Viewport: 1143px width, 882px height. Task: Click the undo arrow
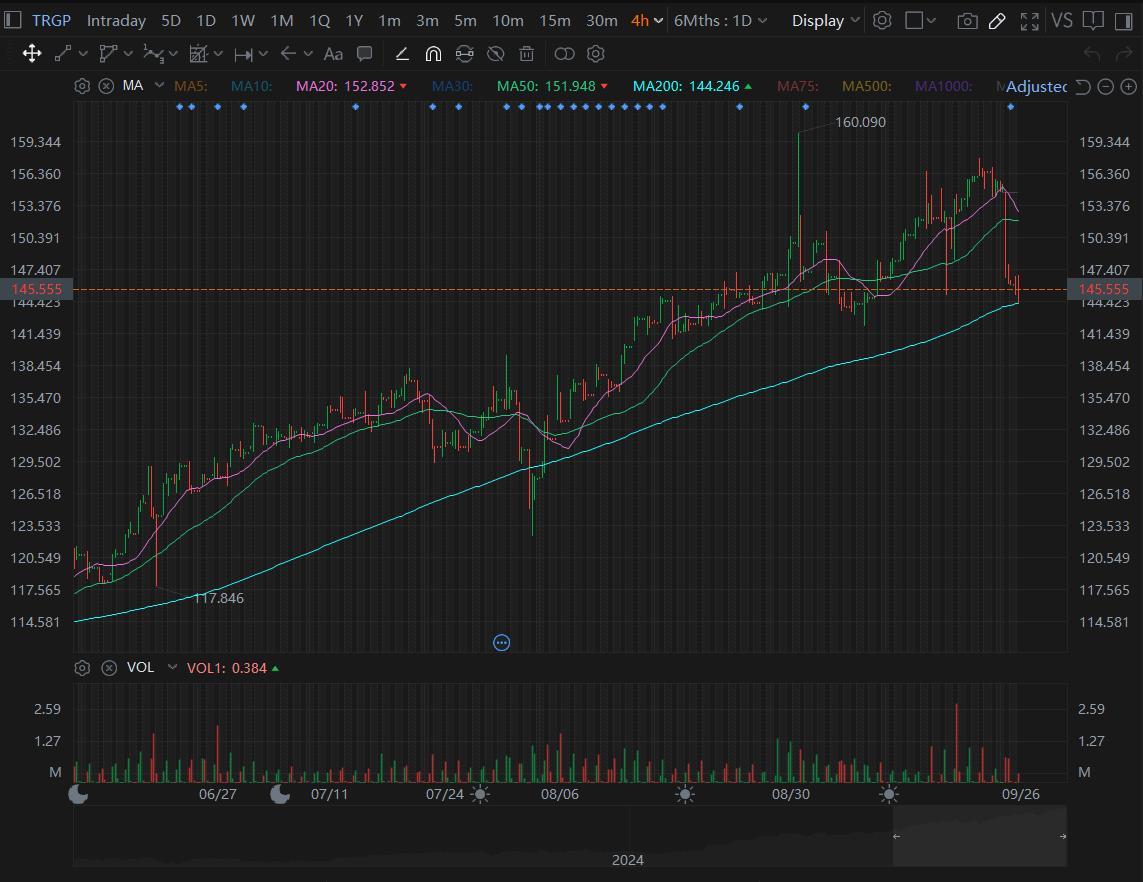point(1091,53)
